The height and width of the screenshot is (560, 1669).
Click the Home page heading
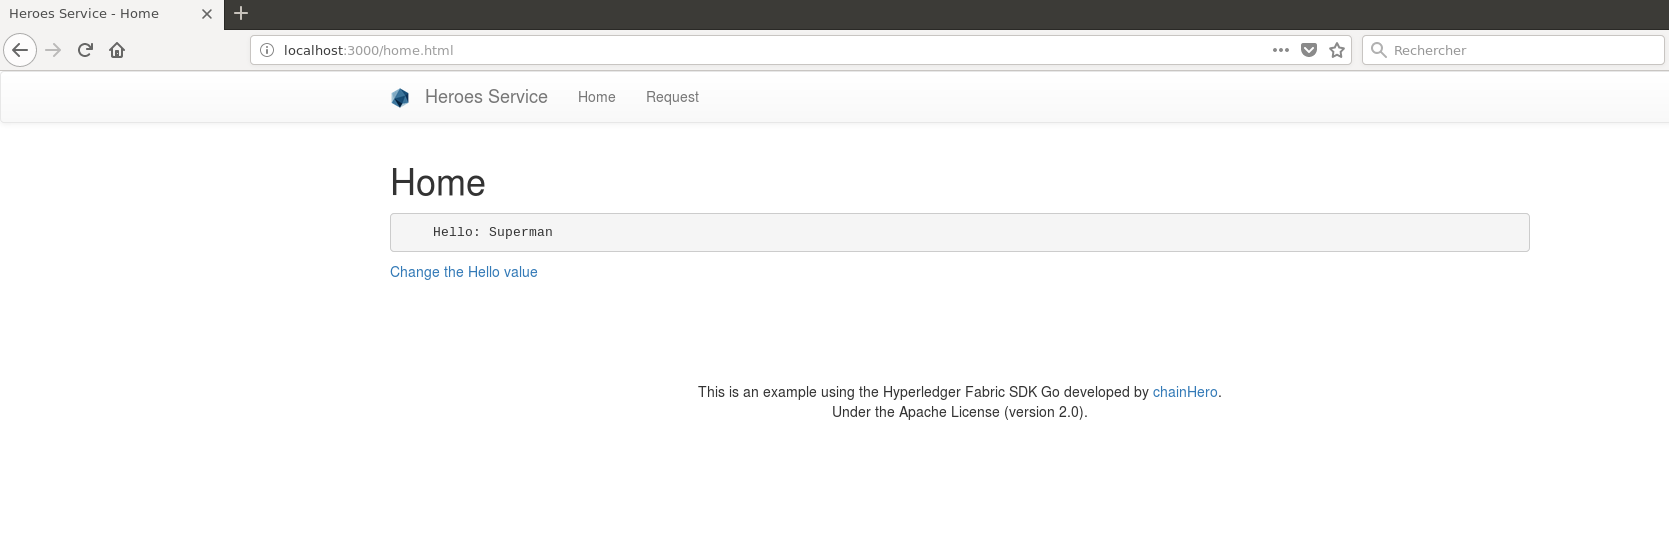[x=438, y=183]
